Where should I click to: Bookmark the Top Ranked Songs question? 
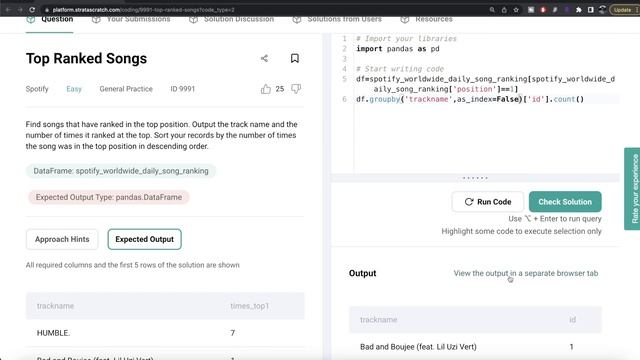(295, 58)
